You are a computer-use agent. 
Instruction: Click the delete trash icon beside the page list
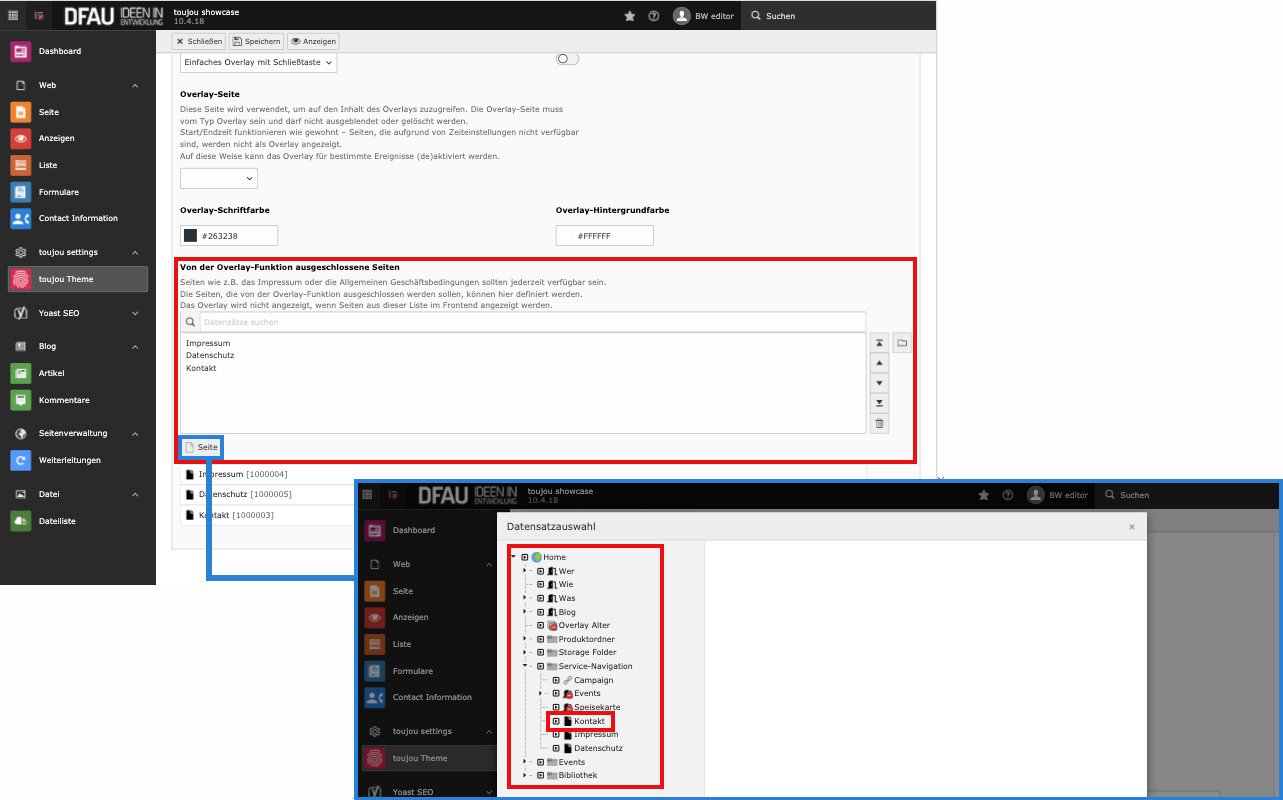[879, 424]
